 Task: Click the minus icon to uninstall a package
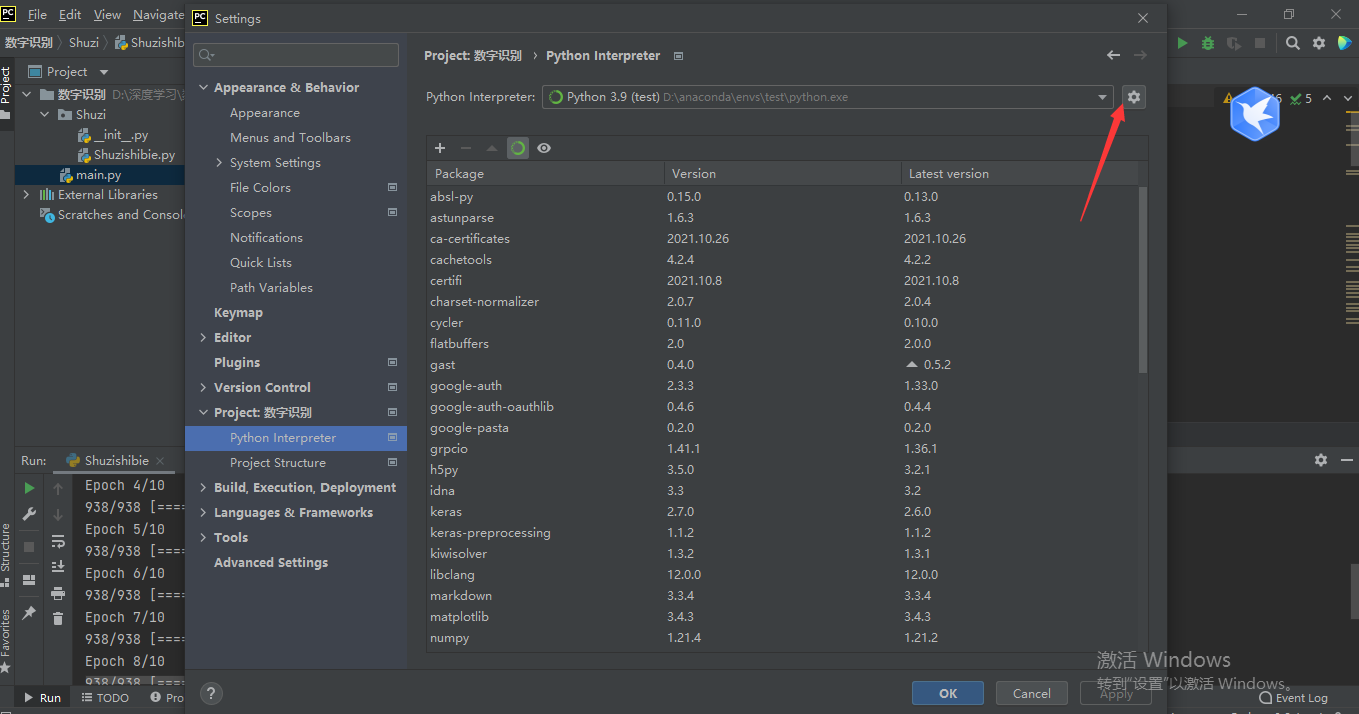pos(466,148)
